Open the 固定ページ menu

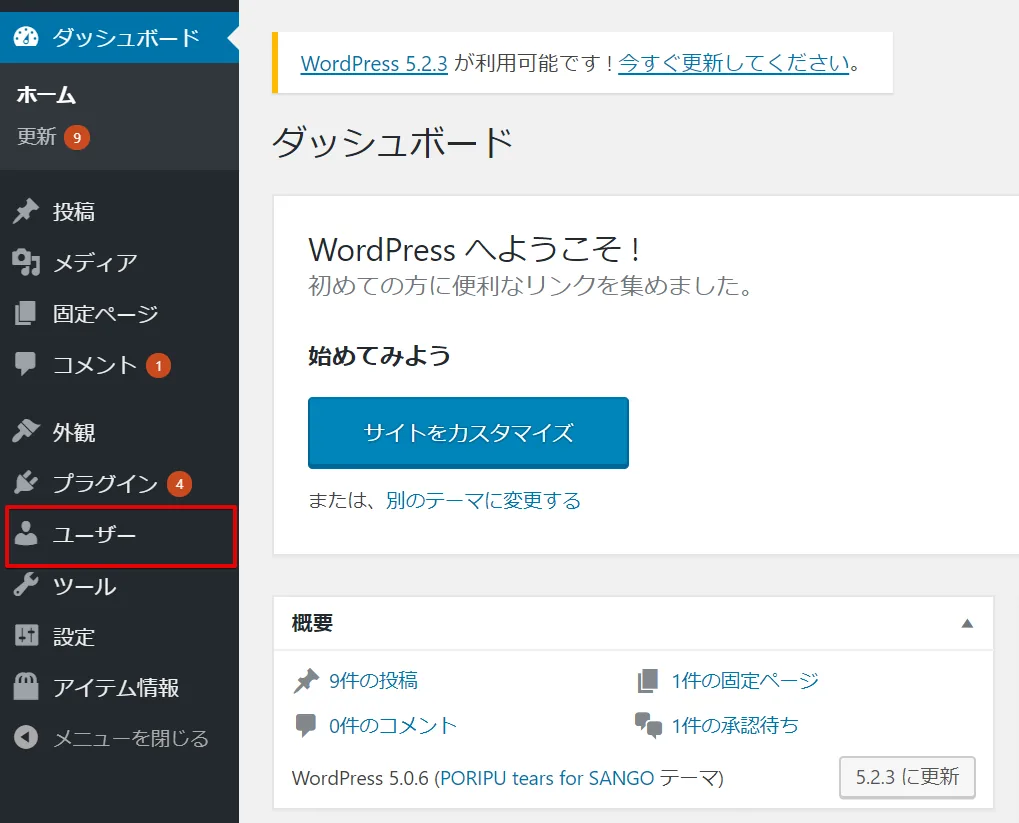tap(120, 313)
